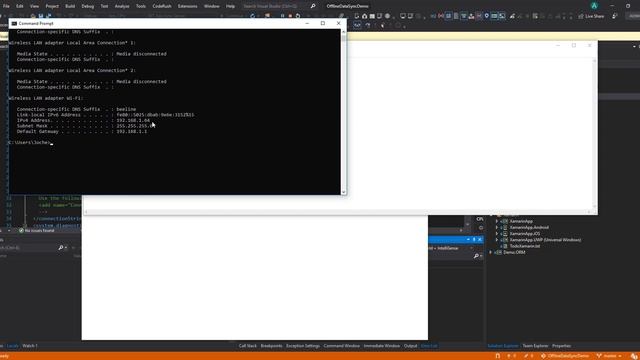The width and height of the screenshot is (640, 360).
Task: Close the blue-highlighted tool panel
Action: (480, 239)
